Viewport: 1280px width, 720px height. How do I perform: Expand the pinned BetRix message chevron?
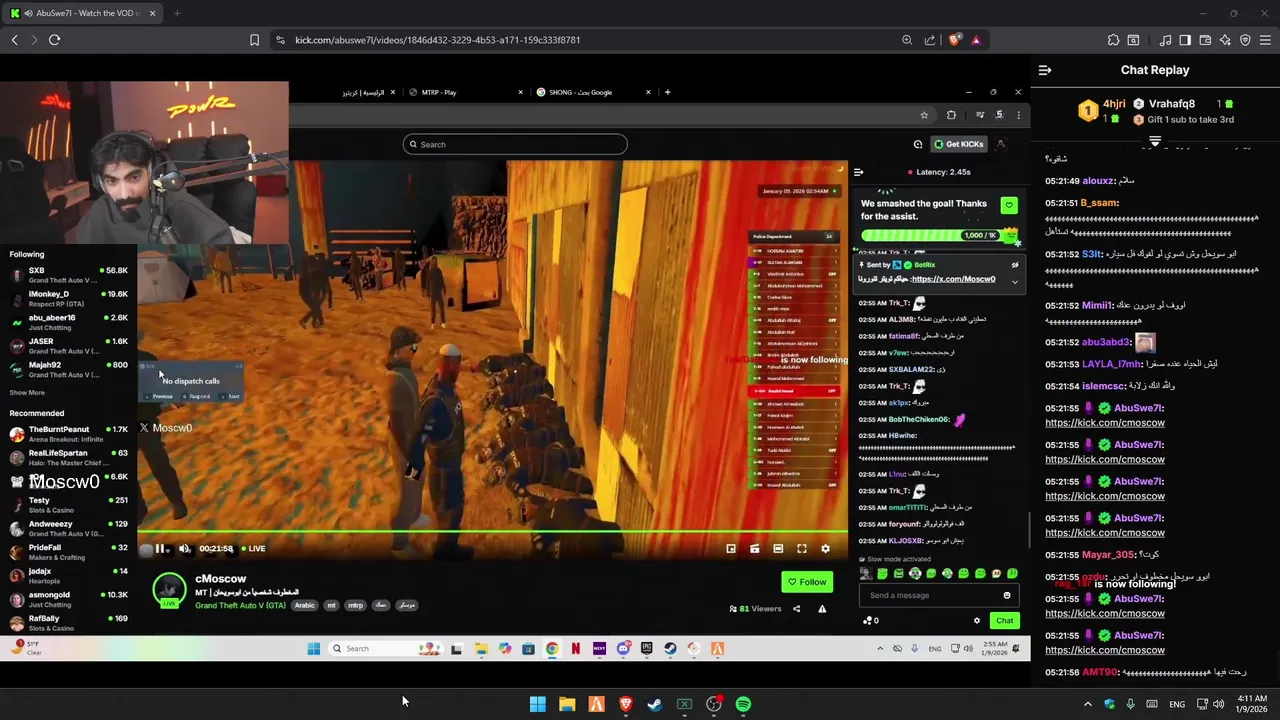1014,281
